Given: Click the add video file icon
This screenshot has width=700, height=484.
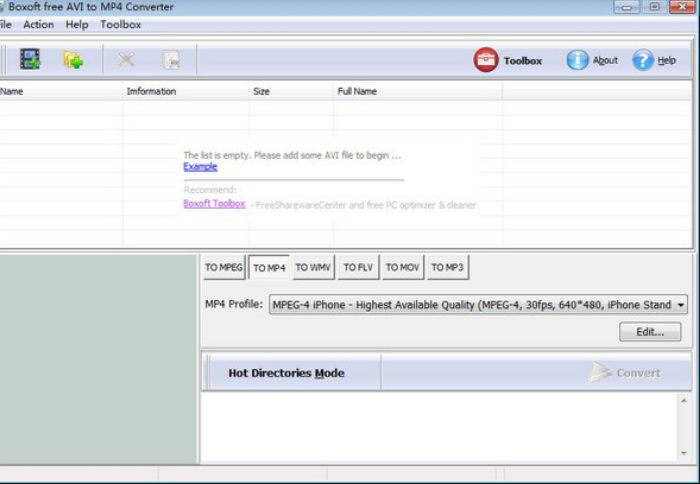Looking at the screenshot, I should click(x=30, y=59).
